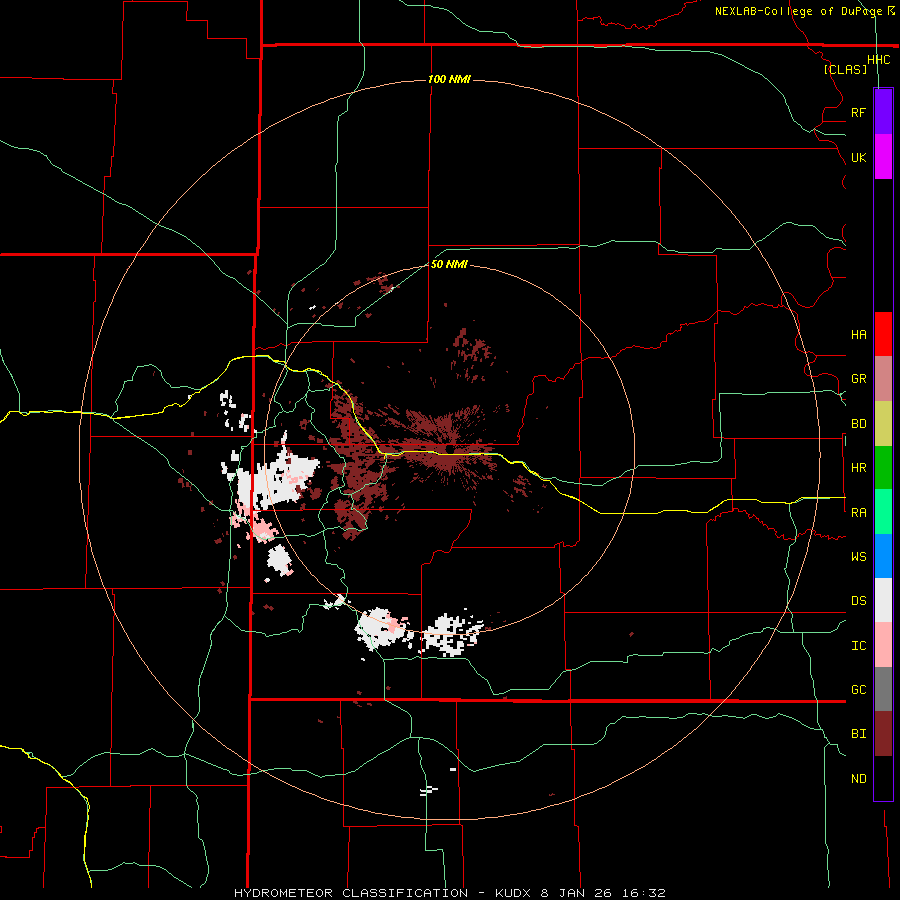Click the blue WS legend color swatch
The image size is (900, 900).
883,556
